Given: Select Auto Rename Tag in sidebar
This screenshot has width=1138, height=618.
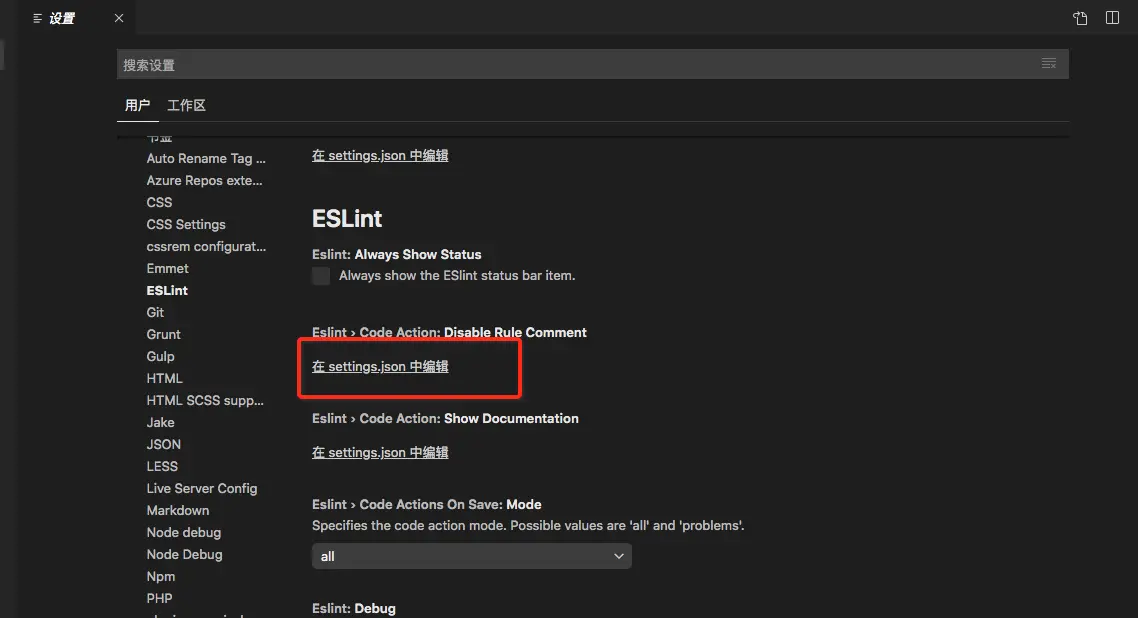Looking at the screenshot, I should tap(206, 158).
